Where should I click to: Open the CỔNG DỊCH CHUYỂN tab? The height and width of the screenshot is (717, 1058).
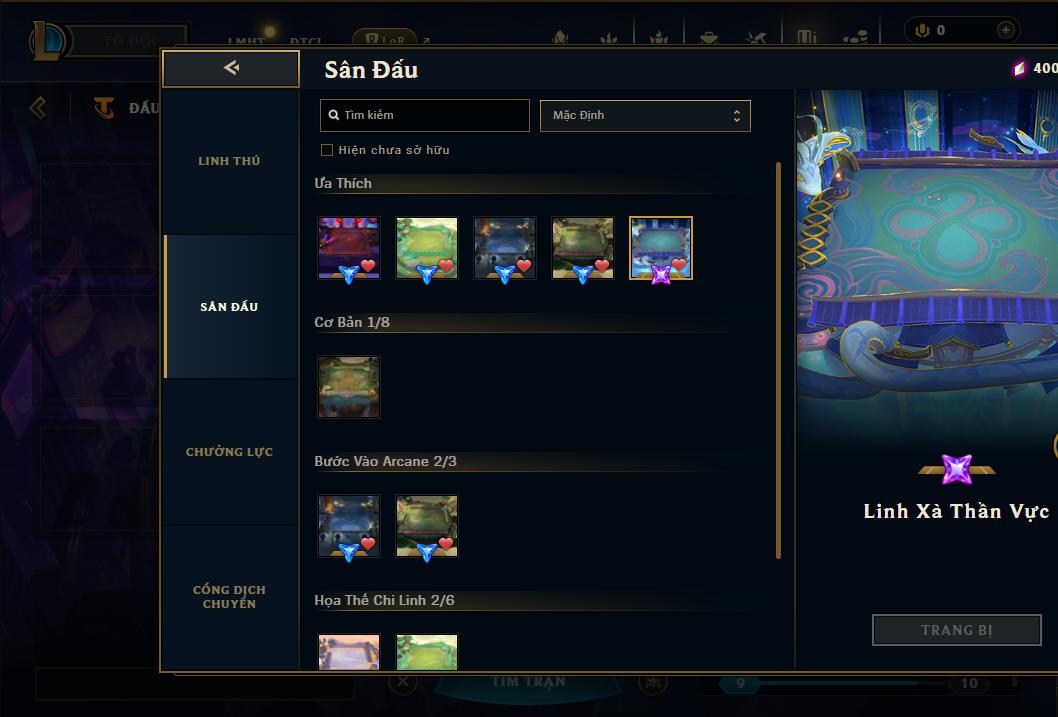(229, 597)
